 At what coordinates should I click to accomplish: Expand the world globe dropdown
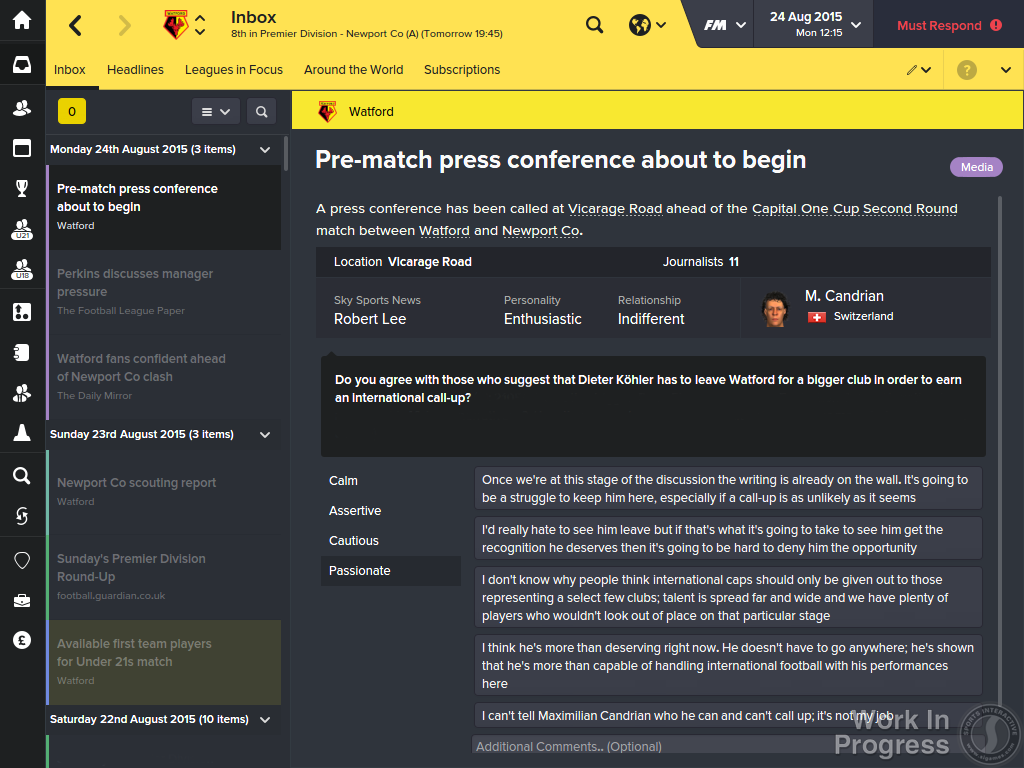pyautogui.click(x=648, y=25)
